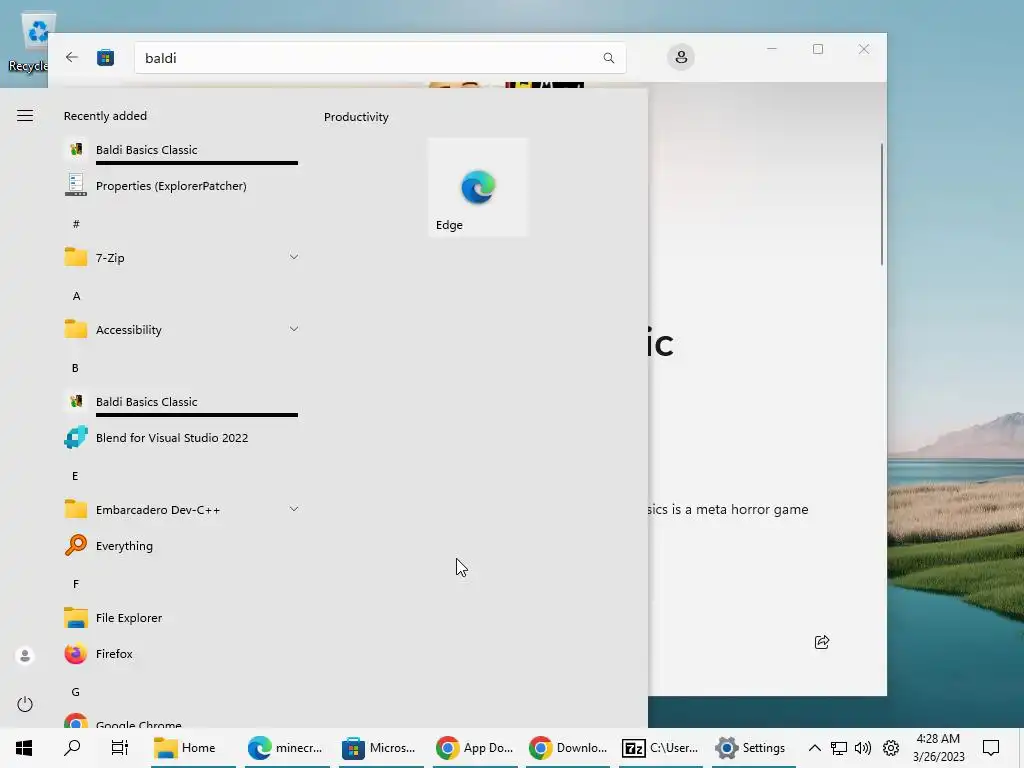Open Properties (ExplorerPatcher) in Start menu

181,185
